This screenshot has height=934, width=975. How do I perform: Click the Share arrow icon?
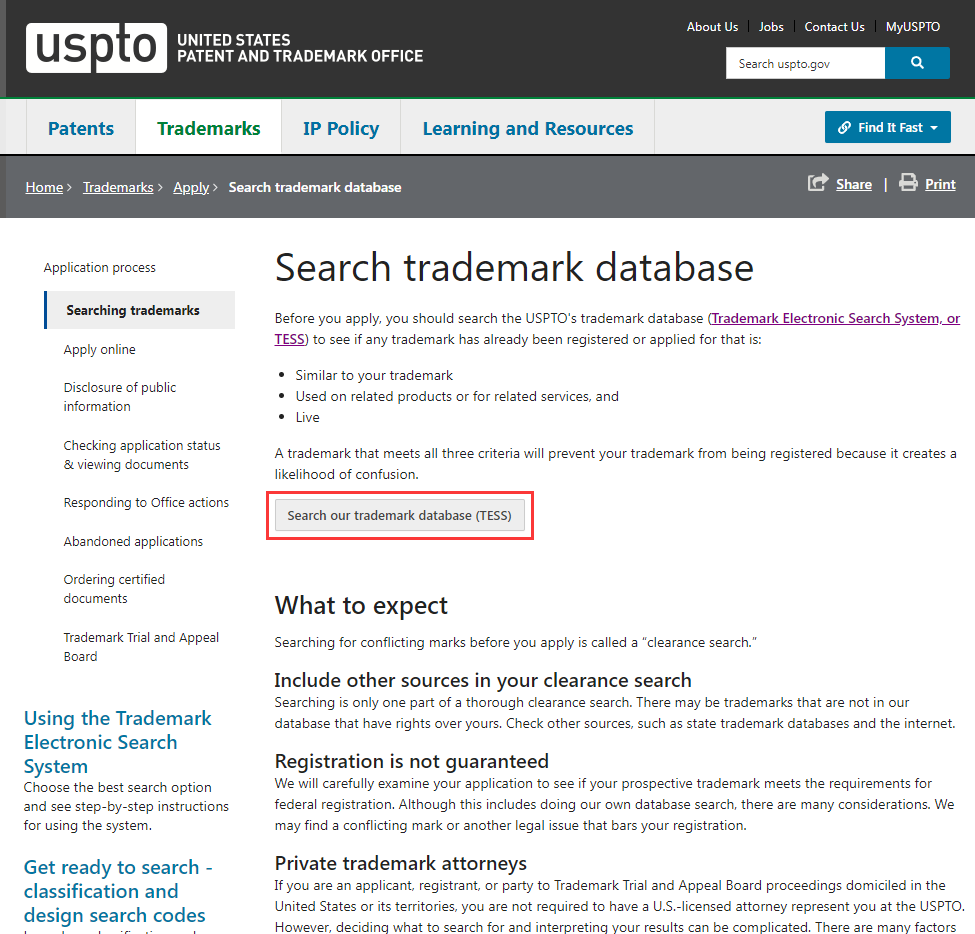click(x=818, y=183)
